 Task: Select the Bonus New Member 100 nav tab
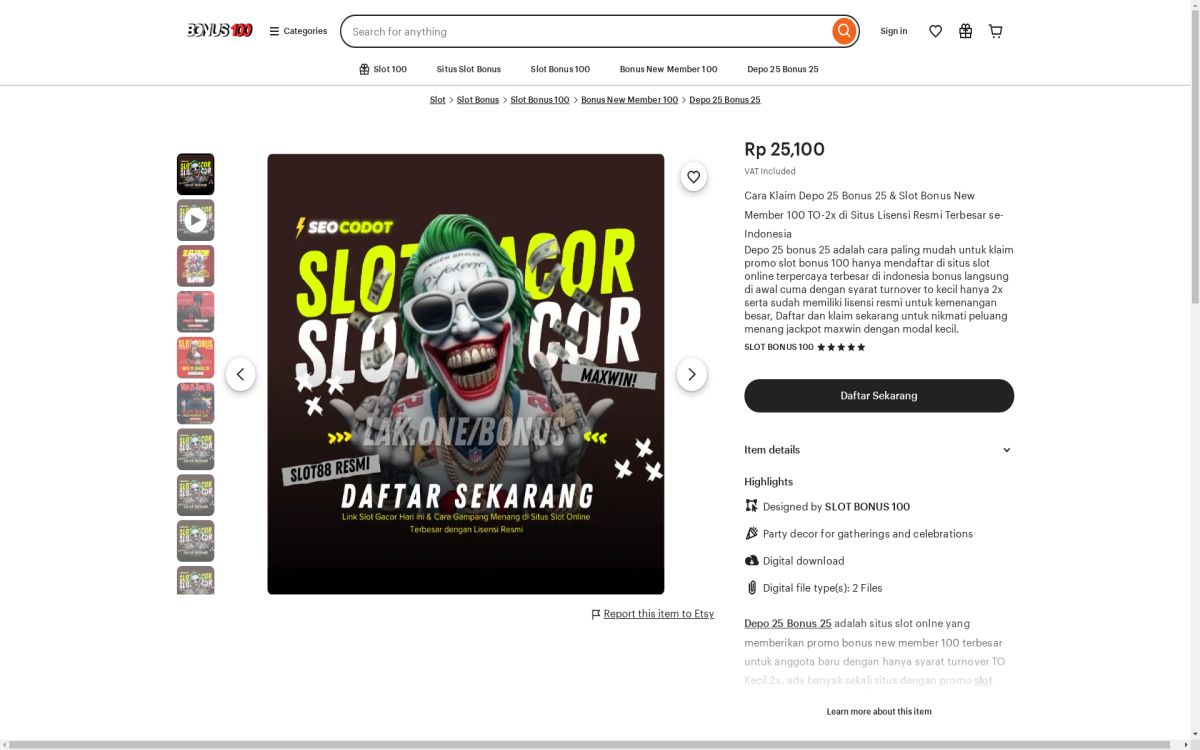point(668,69)
